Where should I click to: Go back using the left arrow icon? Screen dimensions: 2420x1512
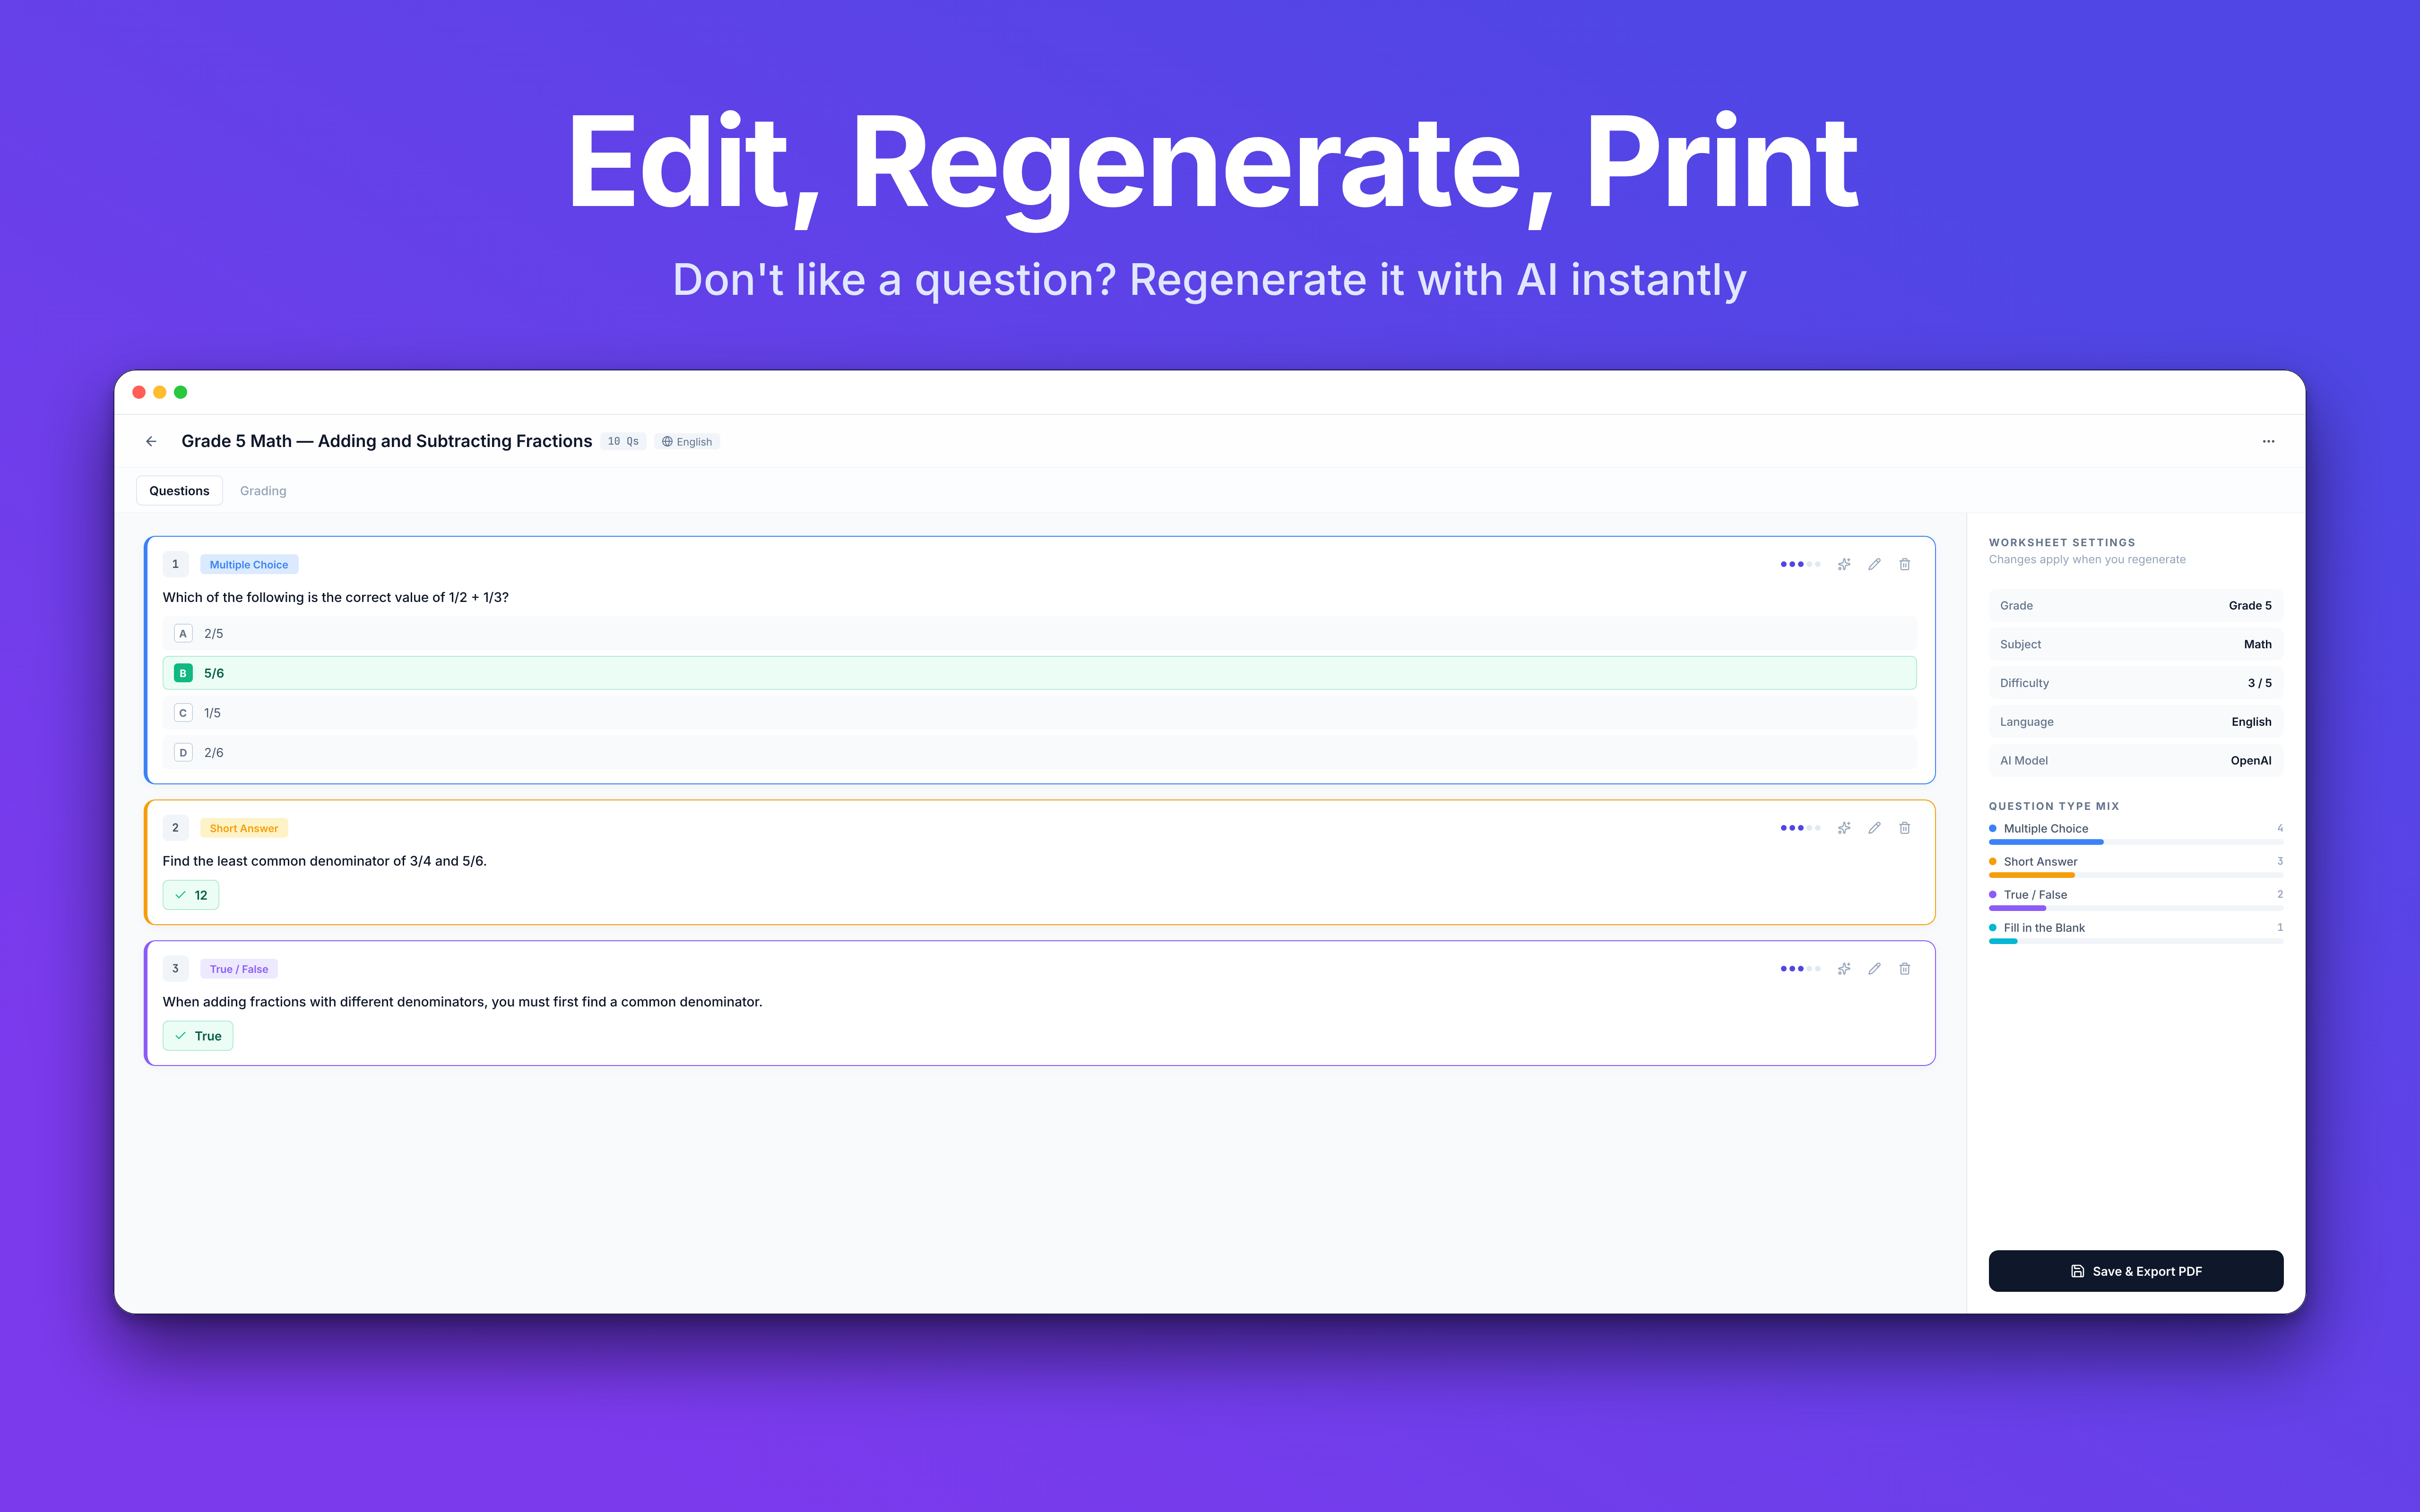151,441
